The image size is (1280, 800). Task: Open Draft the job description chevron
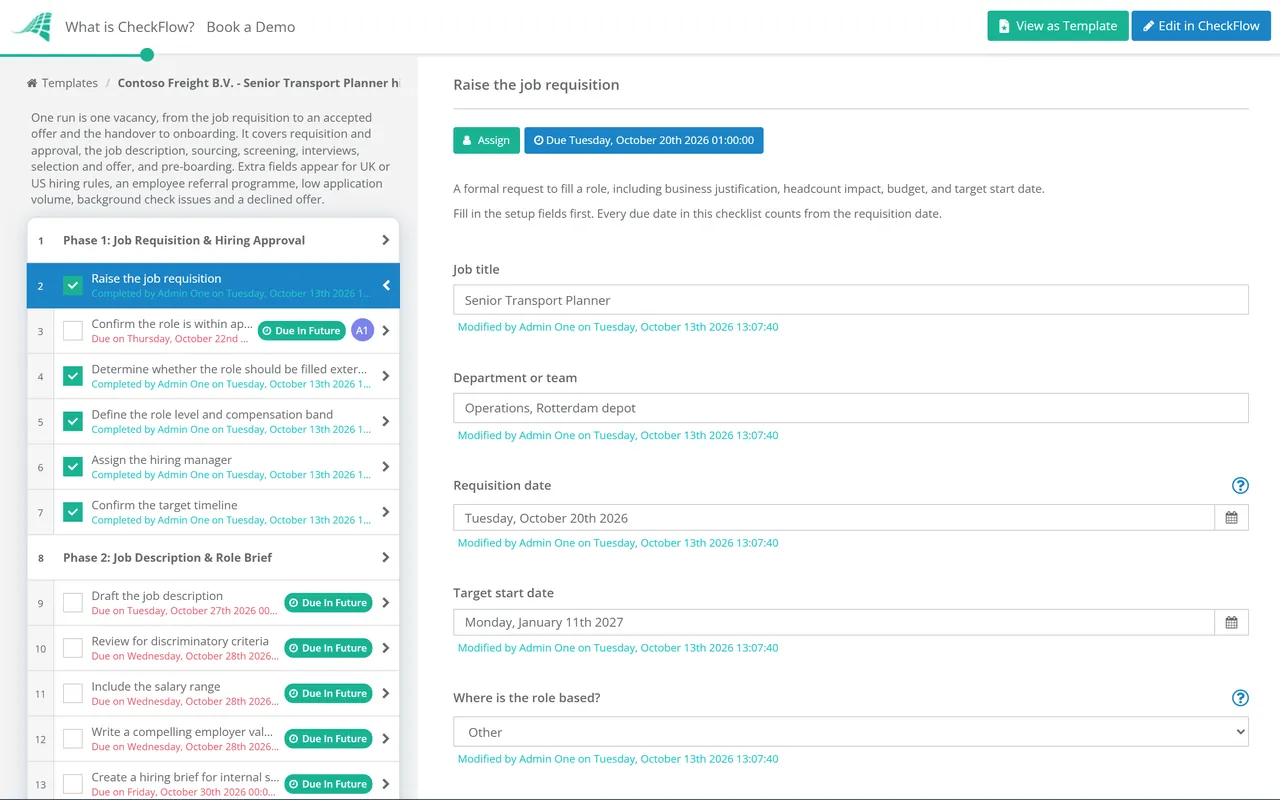tap(386, 603)
